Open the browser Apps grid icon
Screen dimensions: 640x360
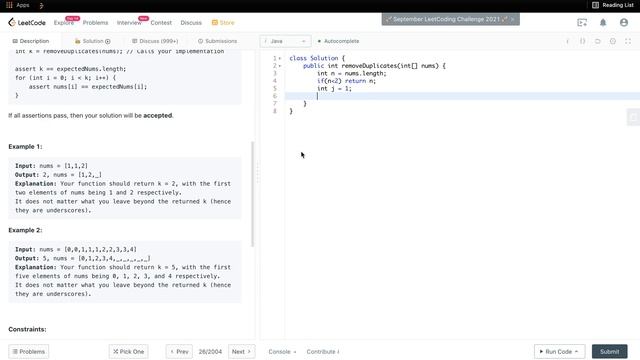pyautogui.click(x=9, y=5)
